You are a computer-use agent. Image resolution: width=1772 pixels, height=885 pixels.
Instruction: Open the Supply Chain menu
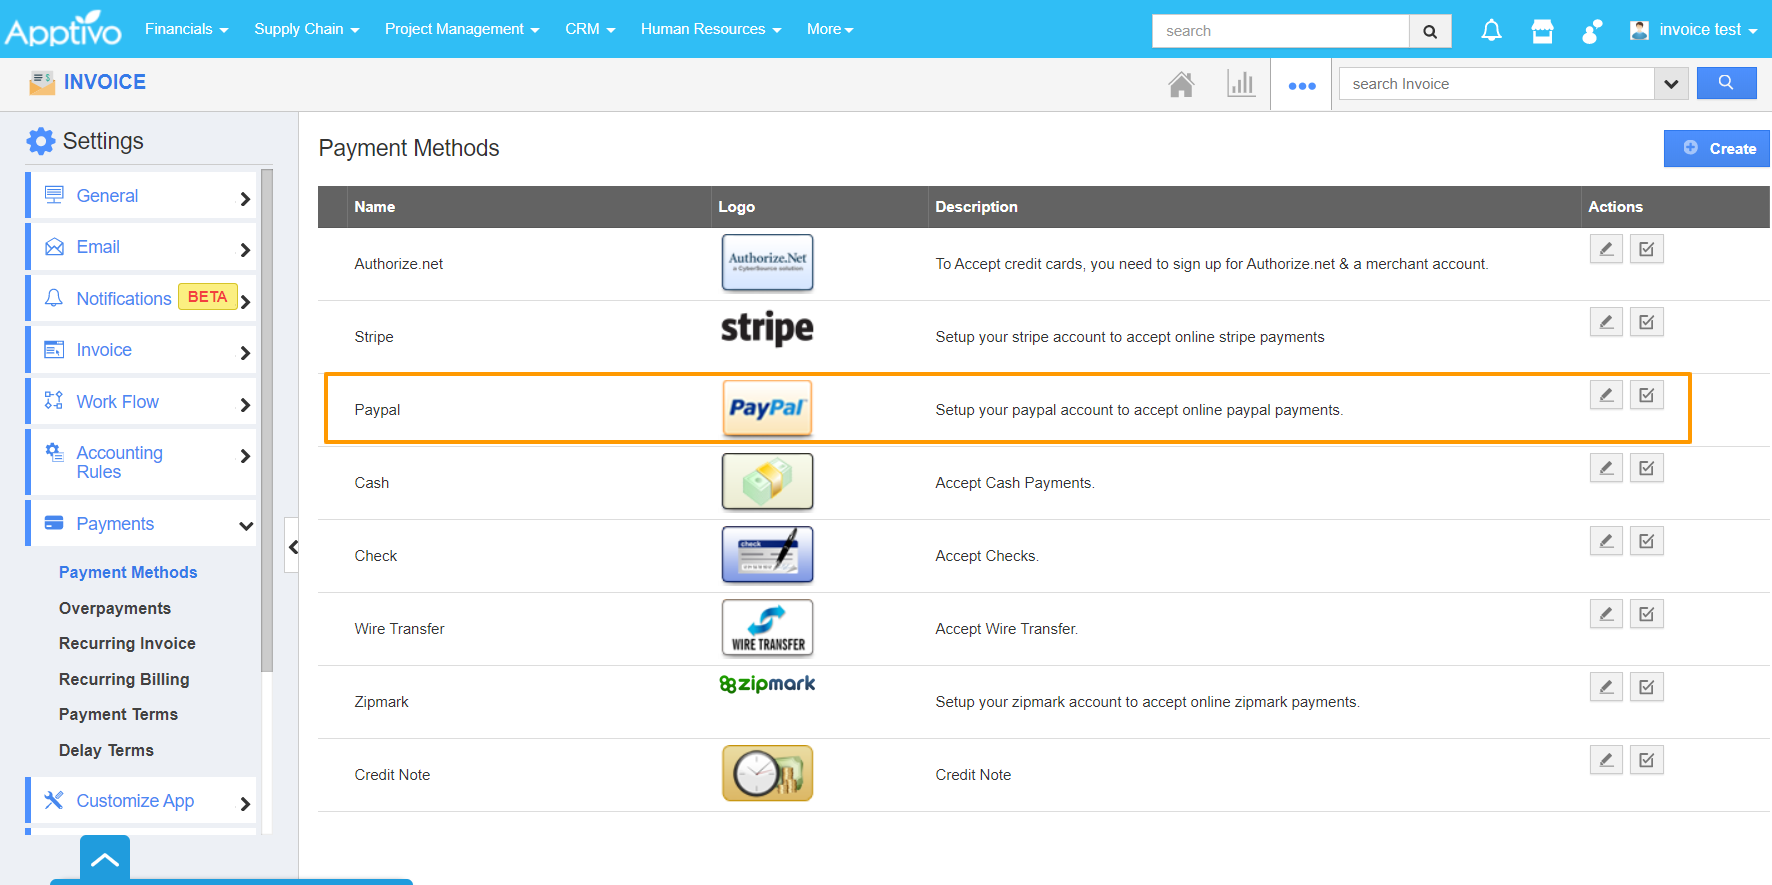point(306,29)
